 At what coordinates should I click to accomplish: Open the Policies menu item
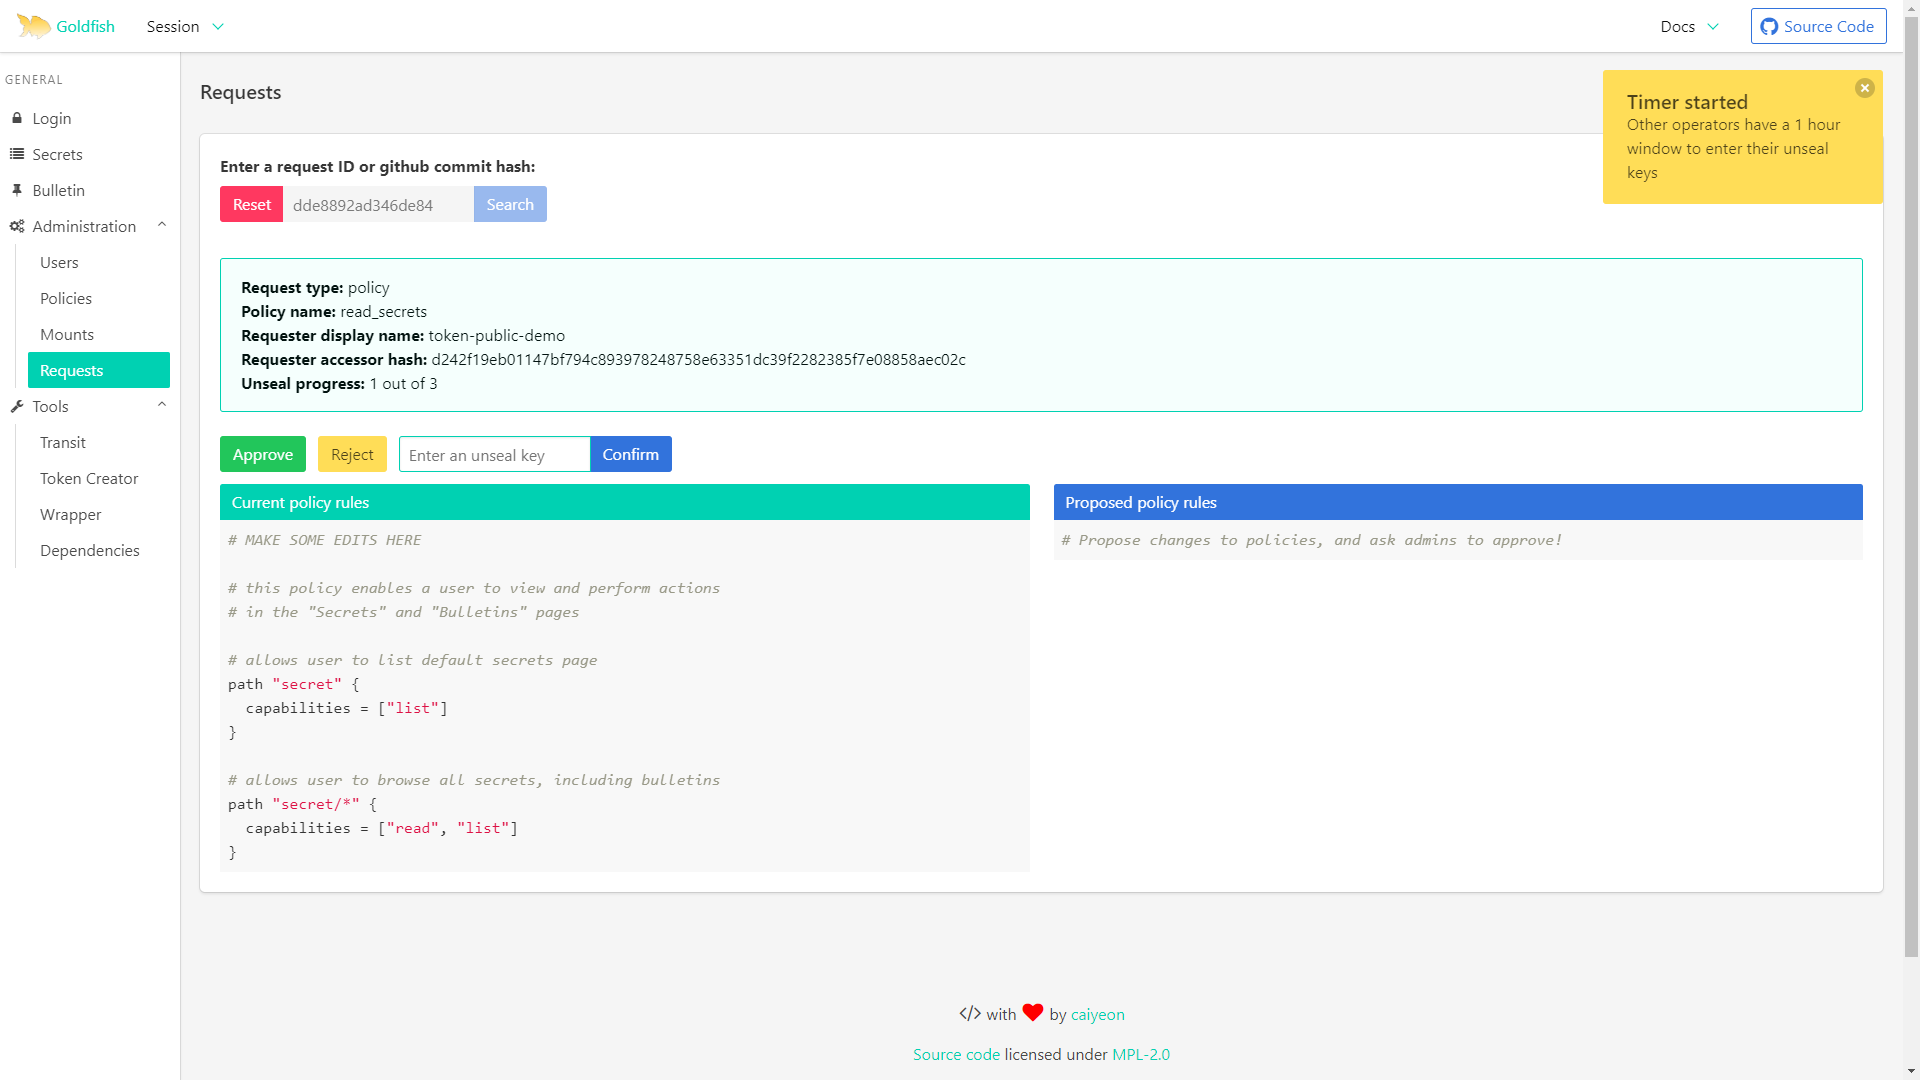click(x=66, y=298)
